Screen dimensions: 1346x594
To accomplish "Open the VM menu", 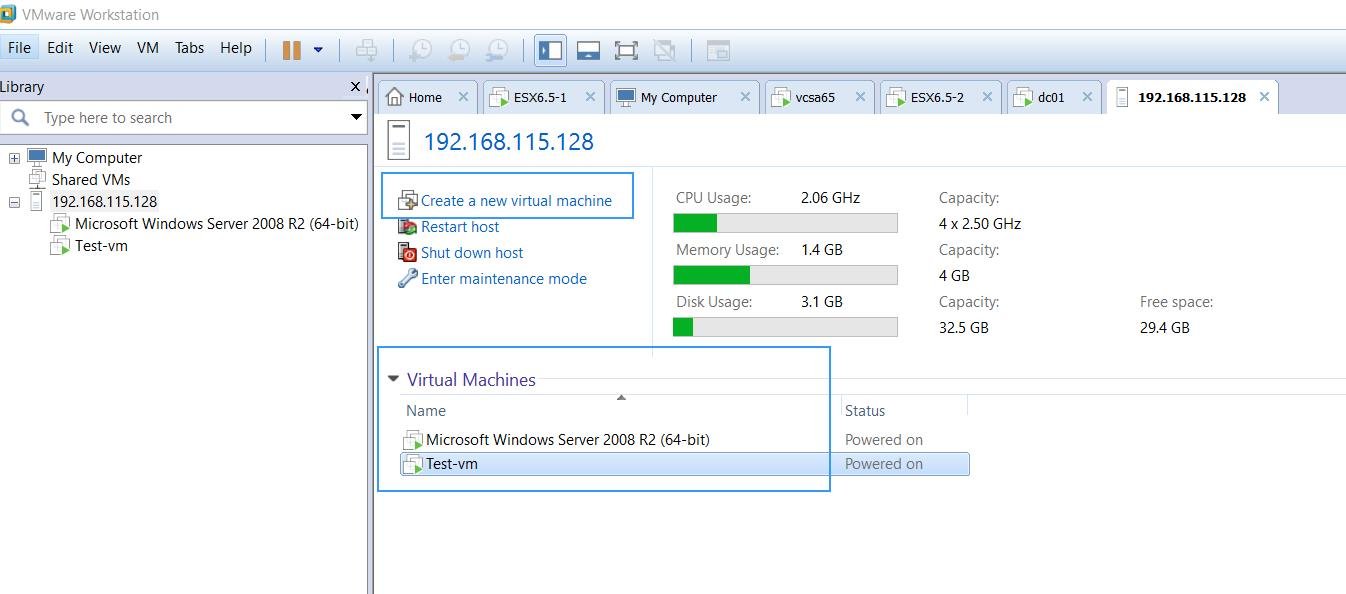I will pyautogui.click(x=148, y=47).
